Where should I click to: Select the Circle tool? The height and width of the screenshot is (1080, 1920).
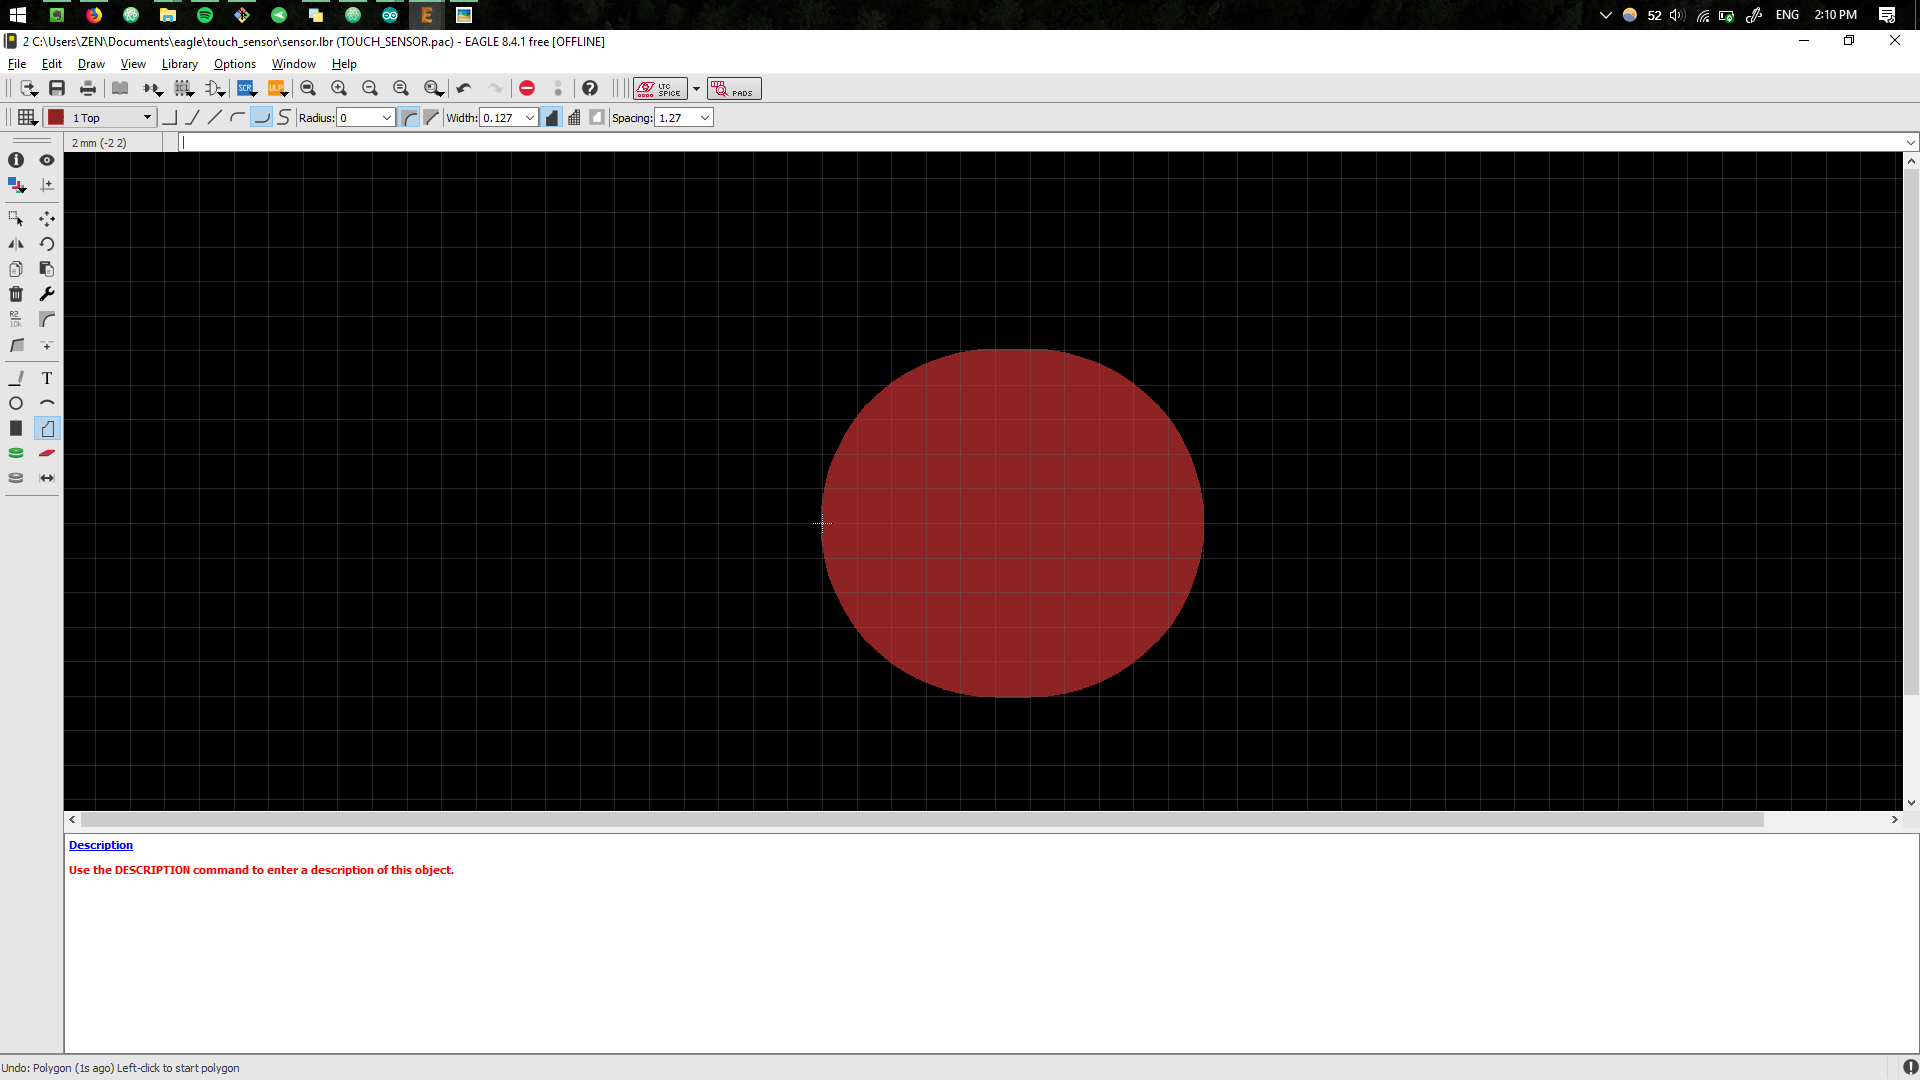pyautogui.click(x=16, y=403)
